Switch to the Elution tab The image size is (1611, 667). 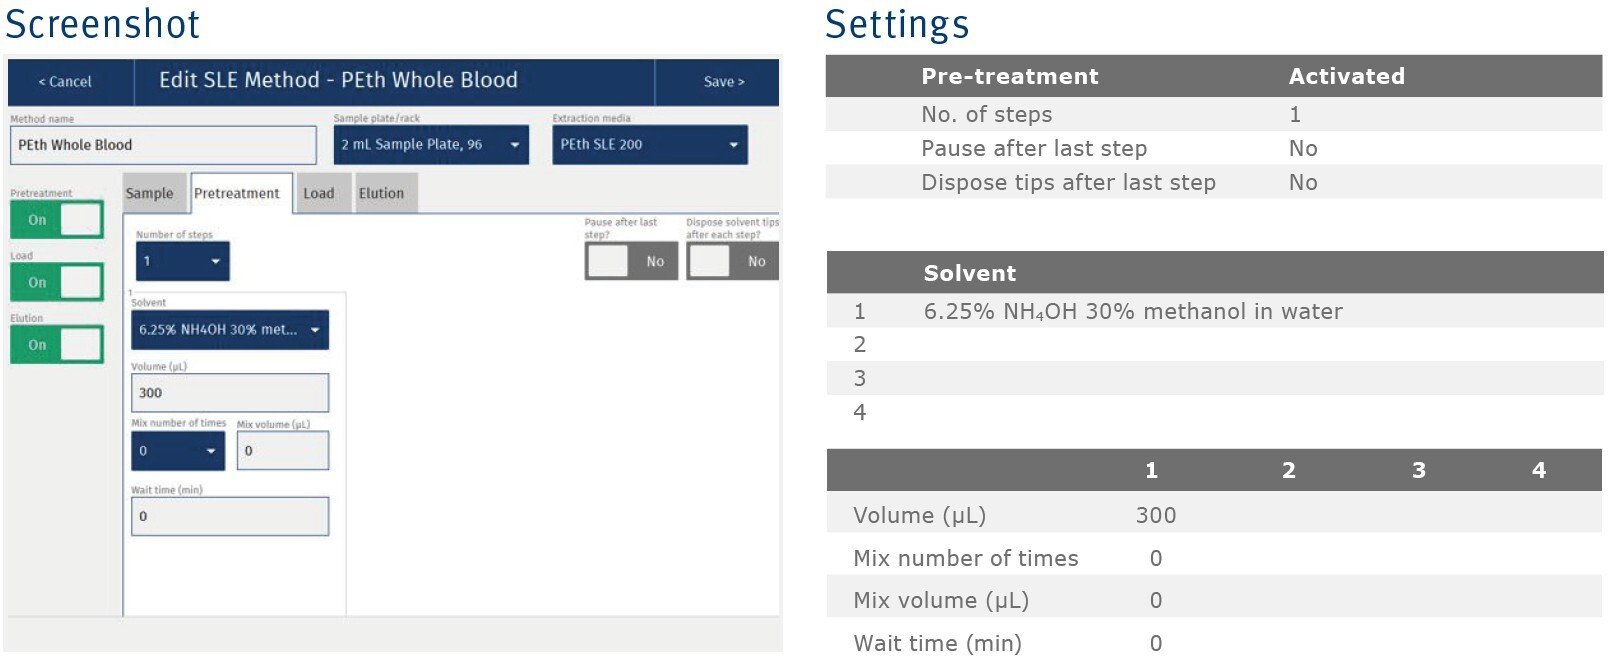381,193
